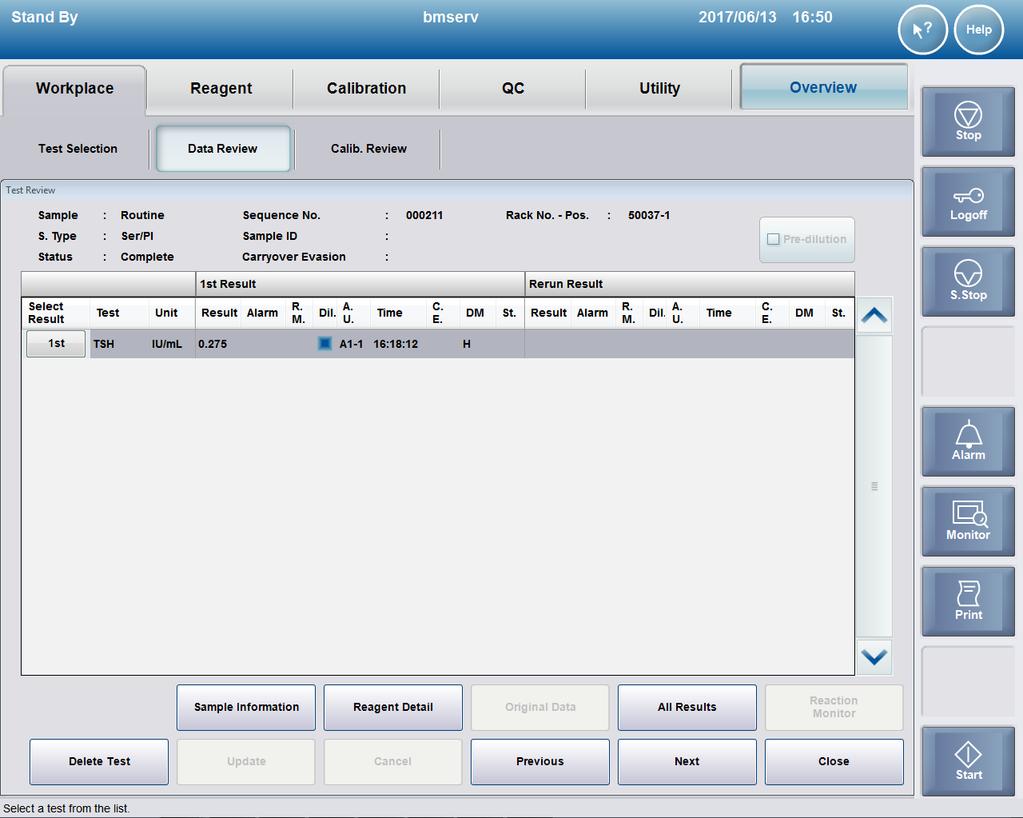This screenshot has width=1023, height=818.
Task: Toggle the Pre-dilution checkbox
Action: [773, 239]
